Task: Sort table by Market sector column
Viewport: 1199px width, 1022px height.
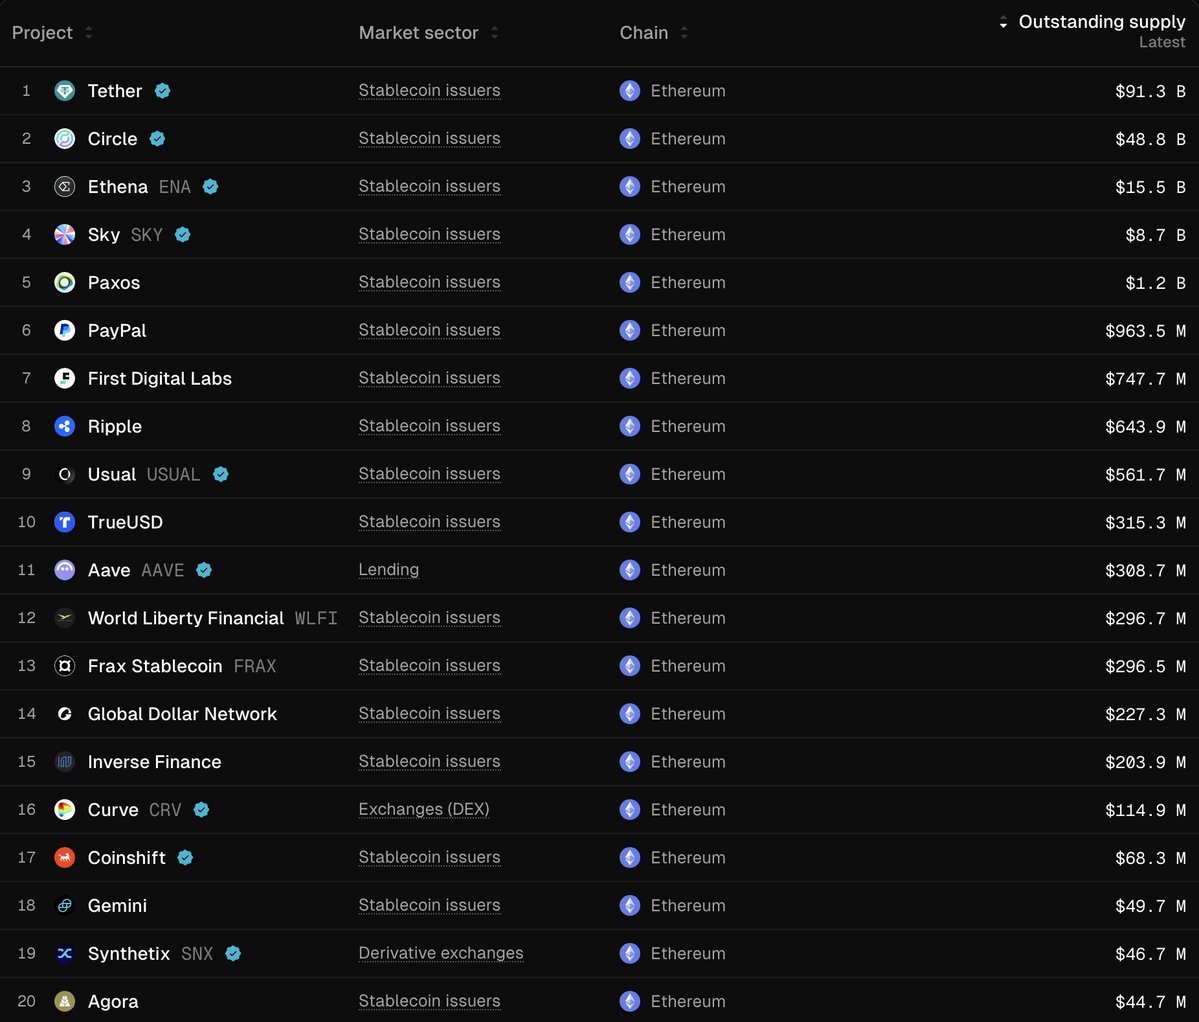Action: click(x=428, y=33)
